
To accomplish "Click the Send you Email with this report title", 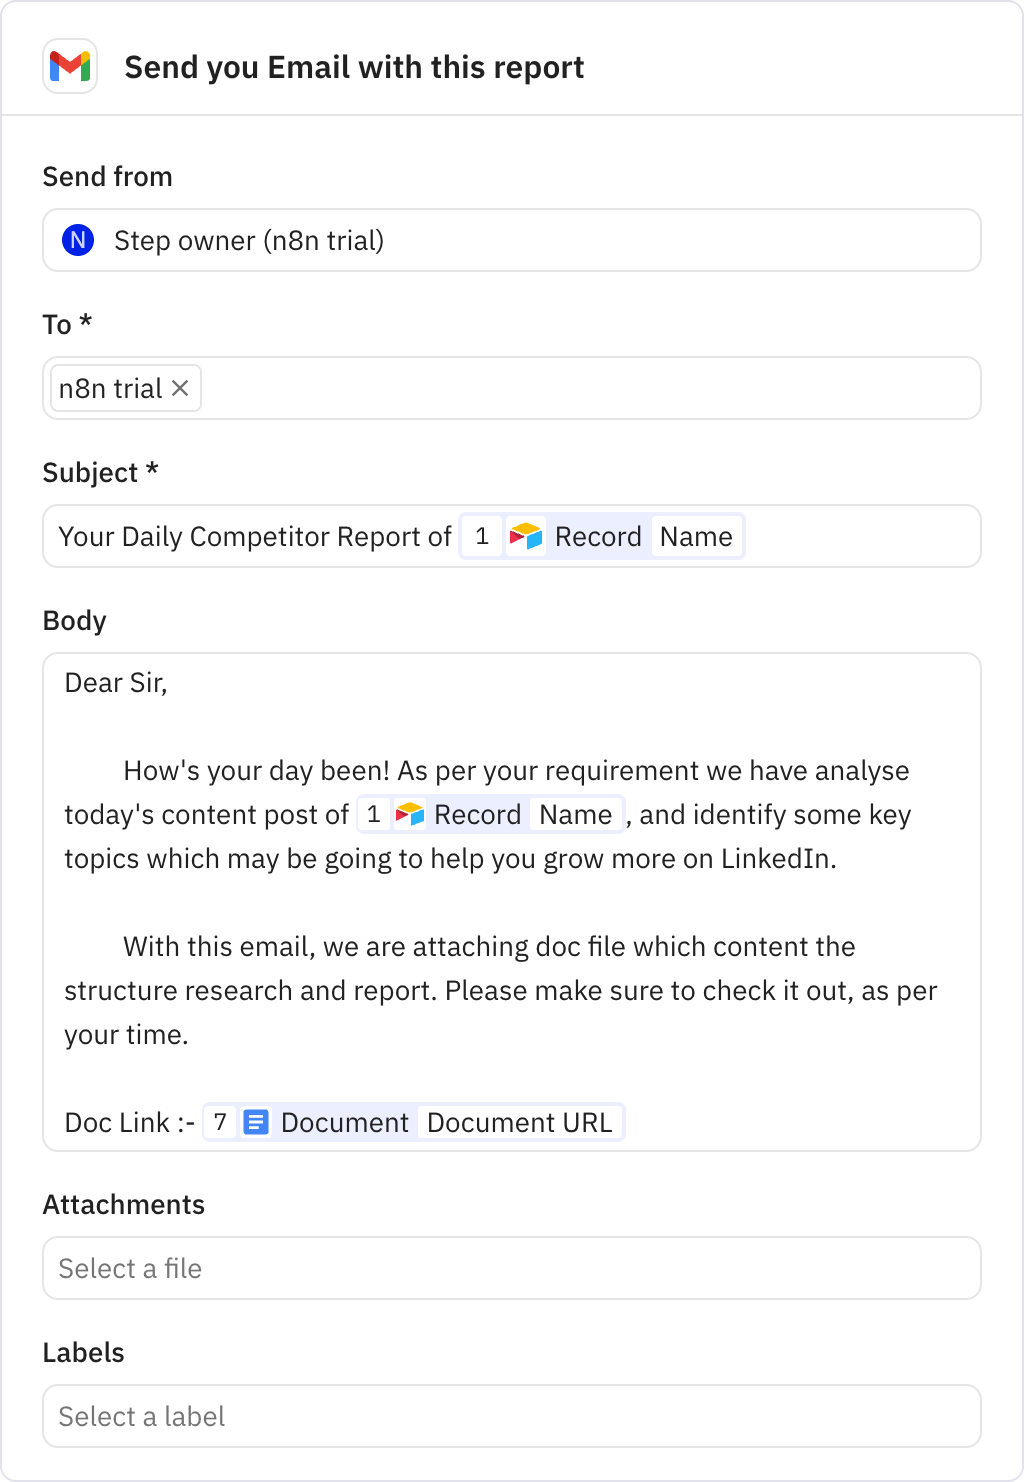I will 354,67.
